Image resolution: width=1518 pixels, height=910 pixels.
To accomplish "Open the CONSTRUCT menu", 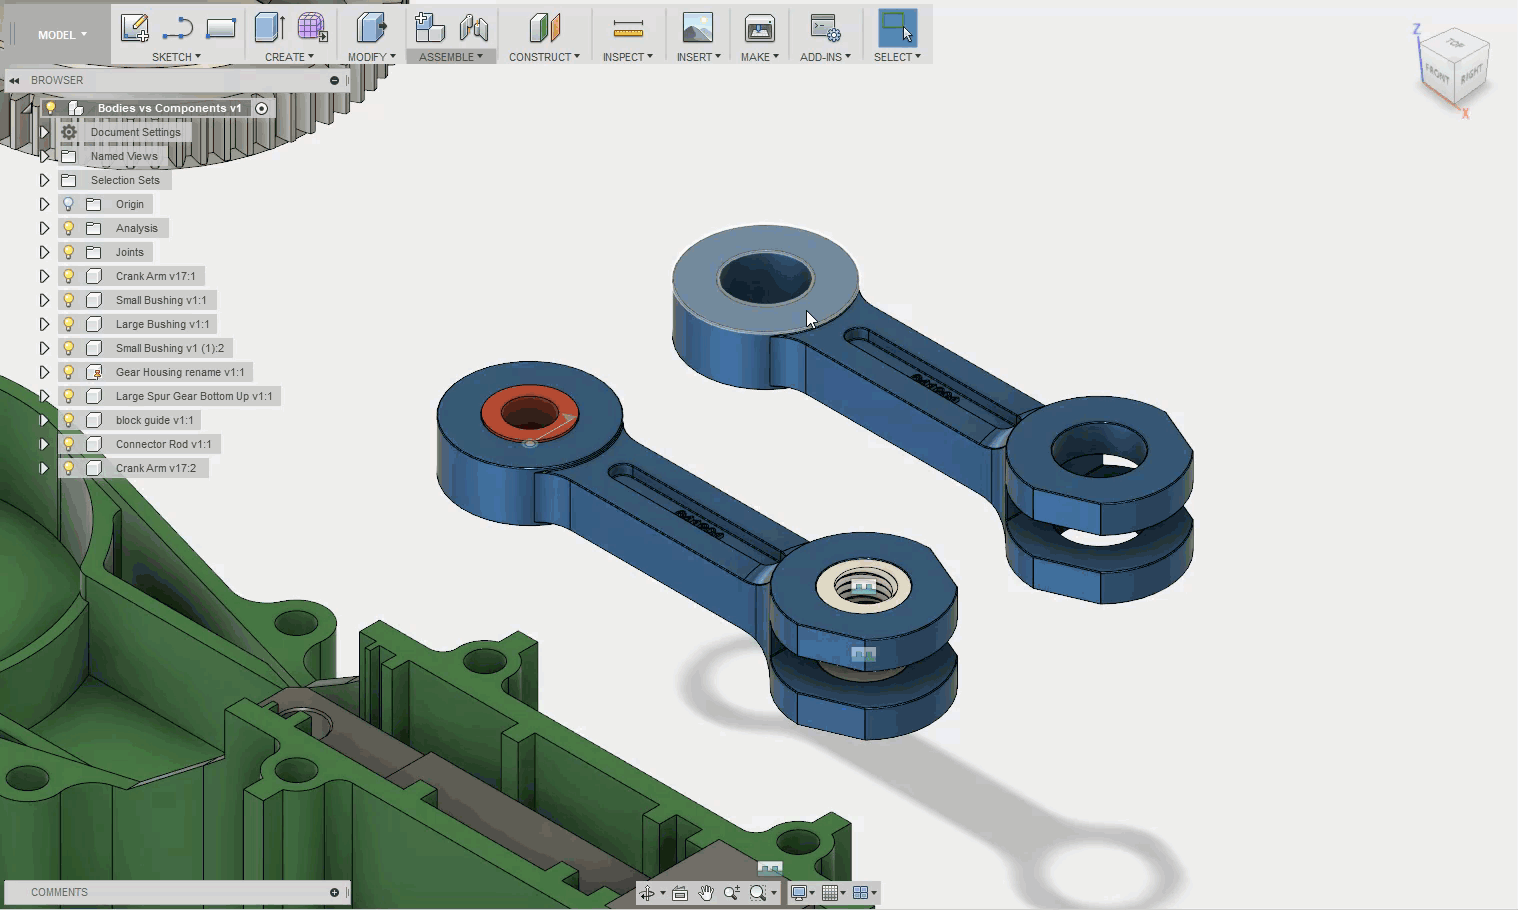I will 543,57.
